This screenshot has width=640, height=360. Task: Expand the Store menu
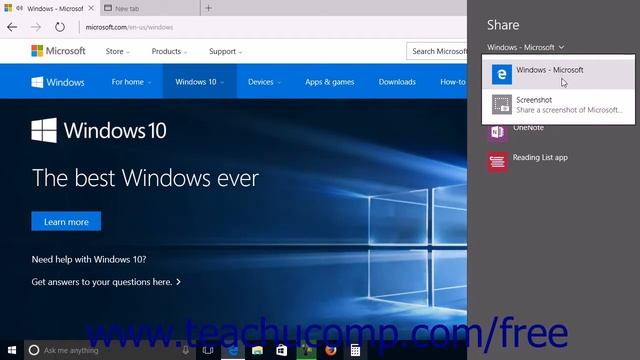[118, 51]
